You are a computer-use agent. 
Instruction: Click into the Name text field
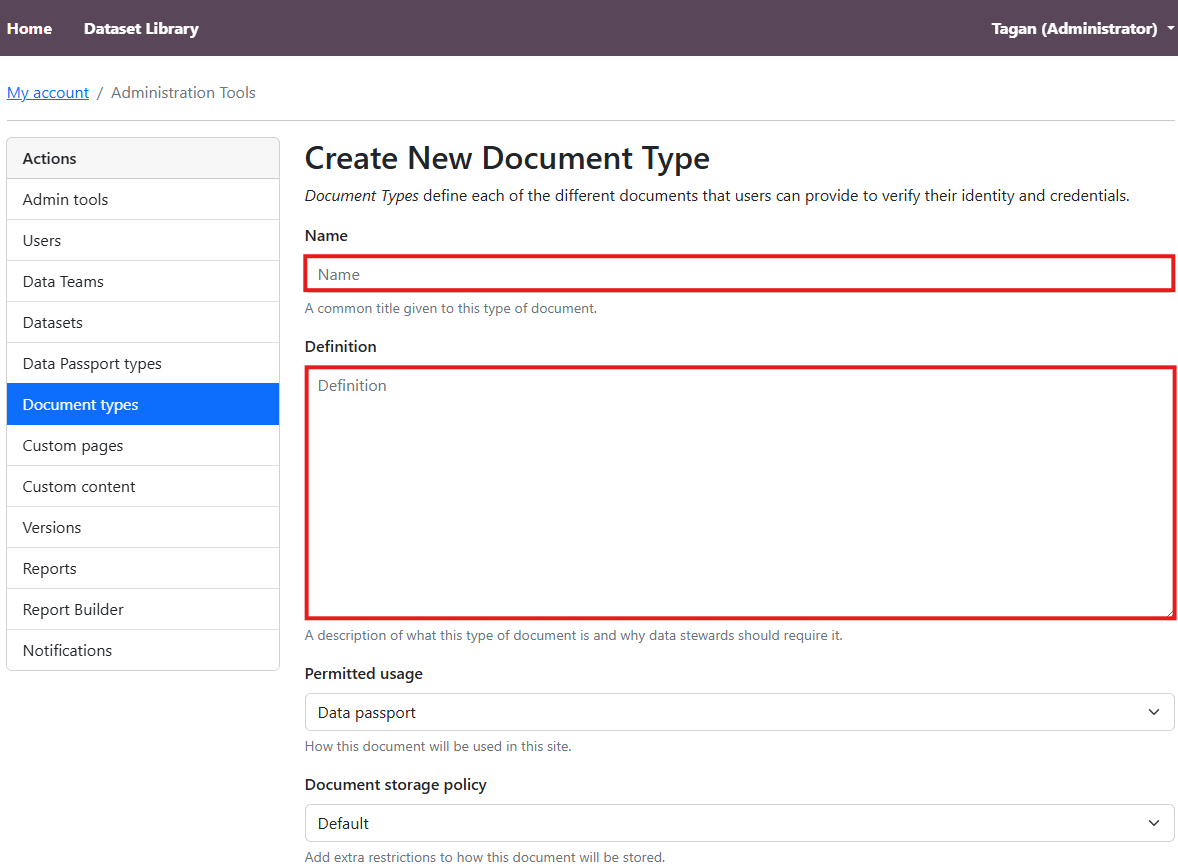point(739,274)
